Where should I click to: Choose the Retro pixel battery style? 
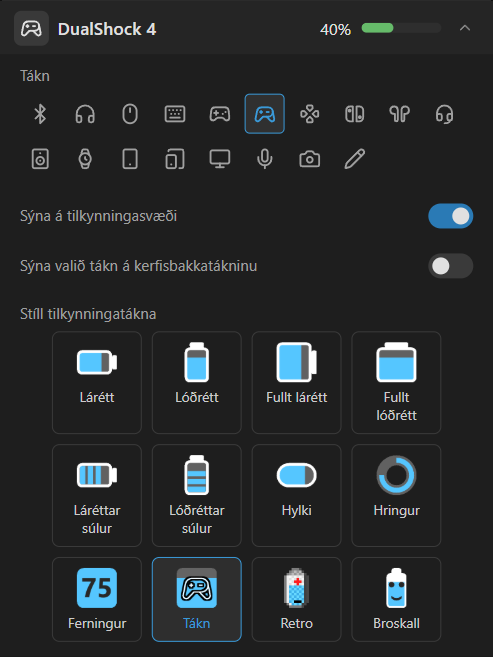[297, 600]
